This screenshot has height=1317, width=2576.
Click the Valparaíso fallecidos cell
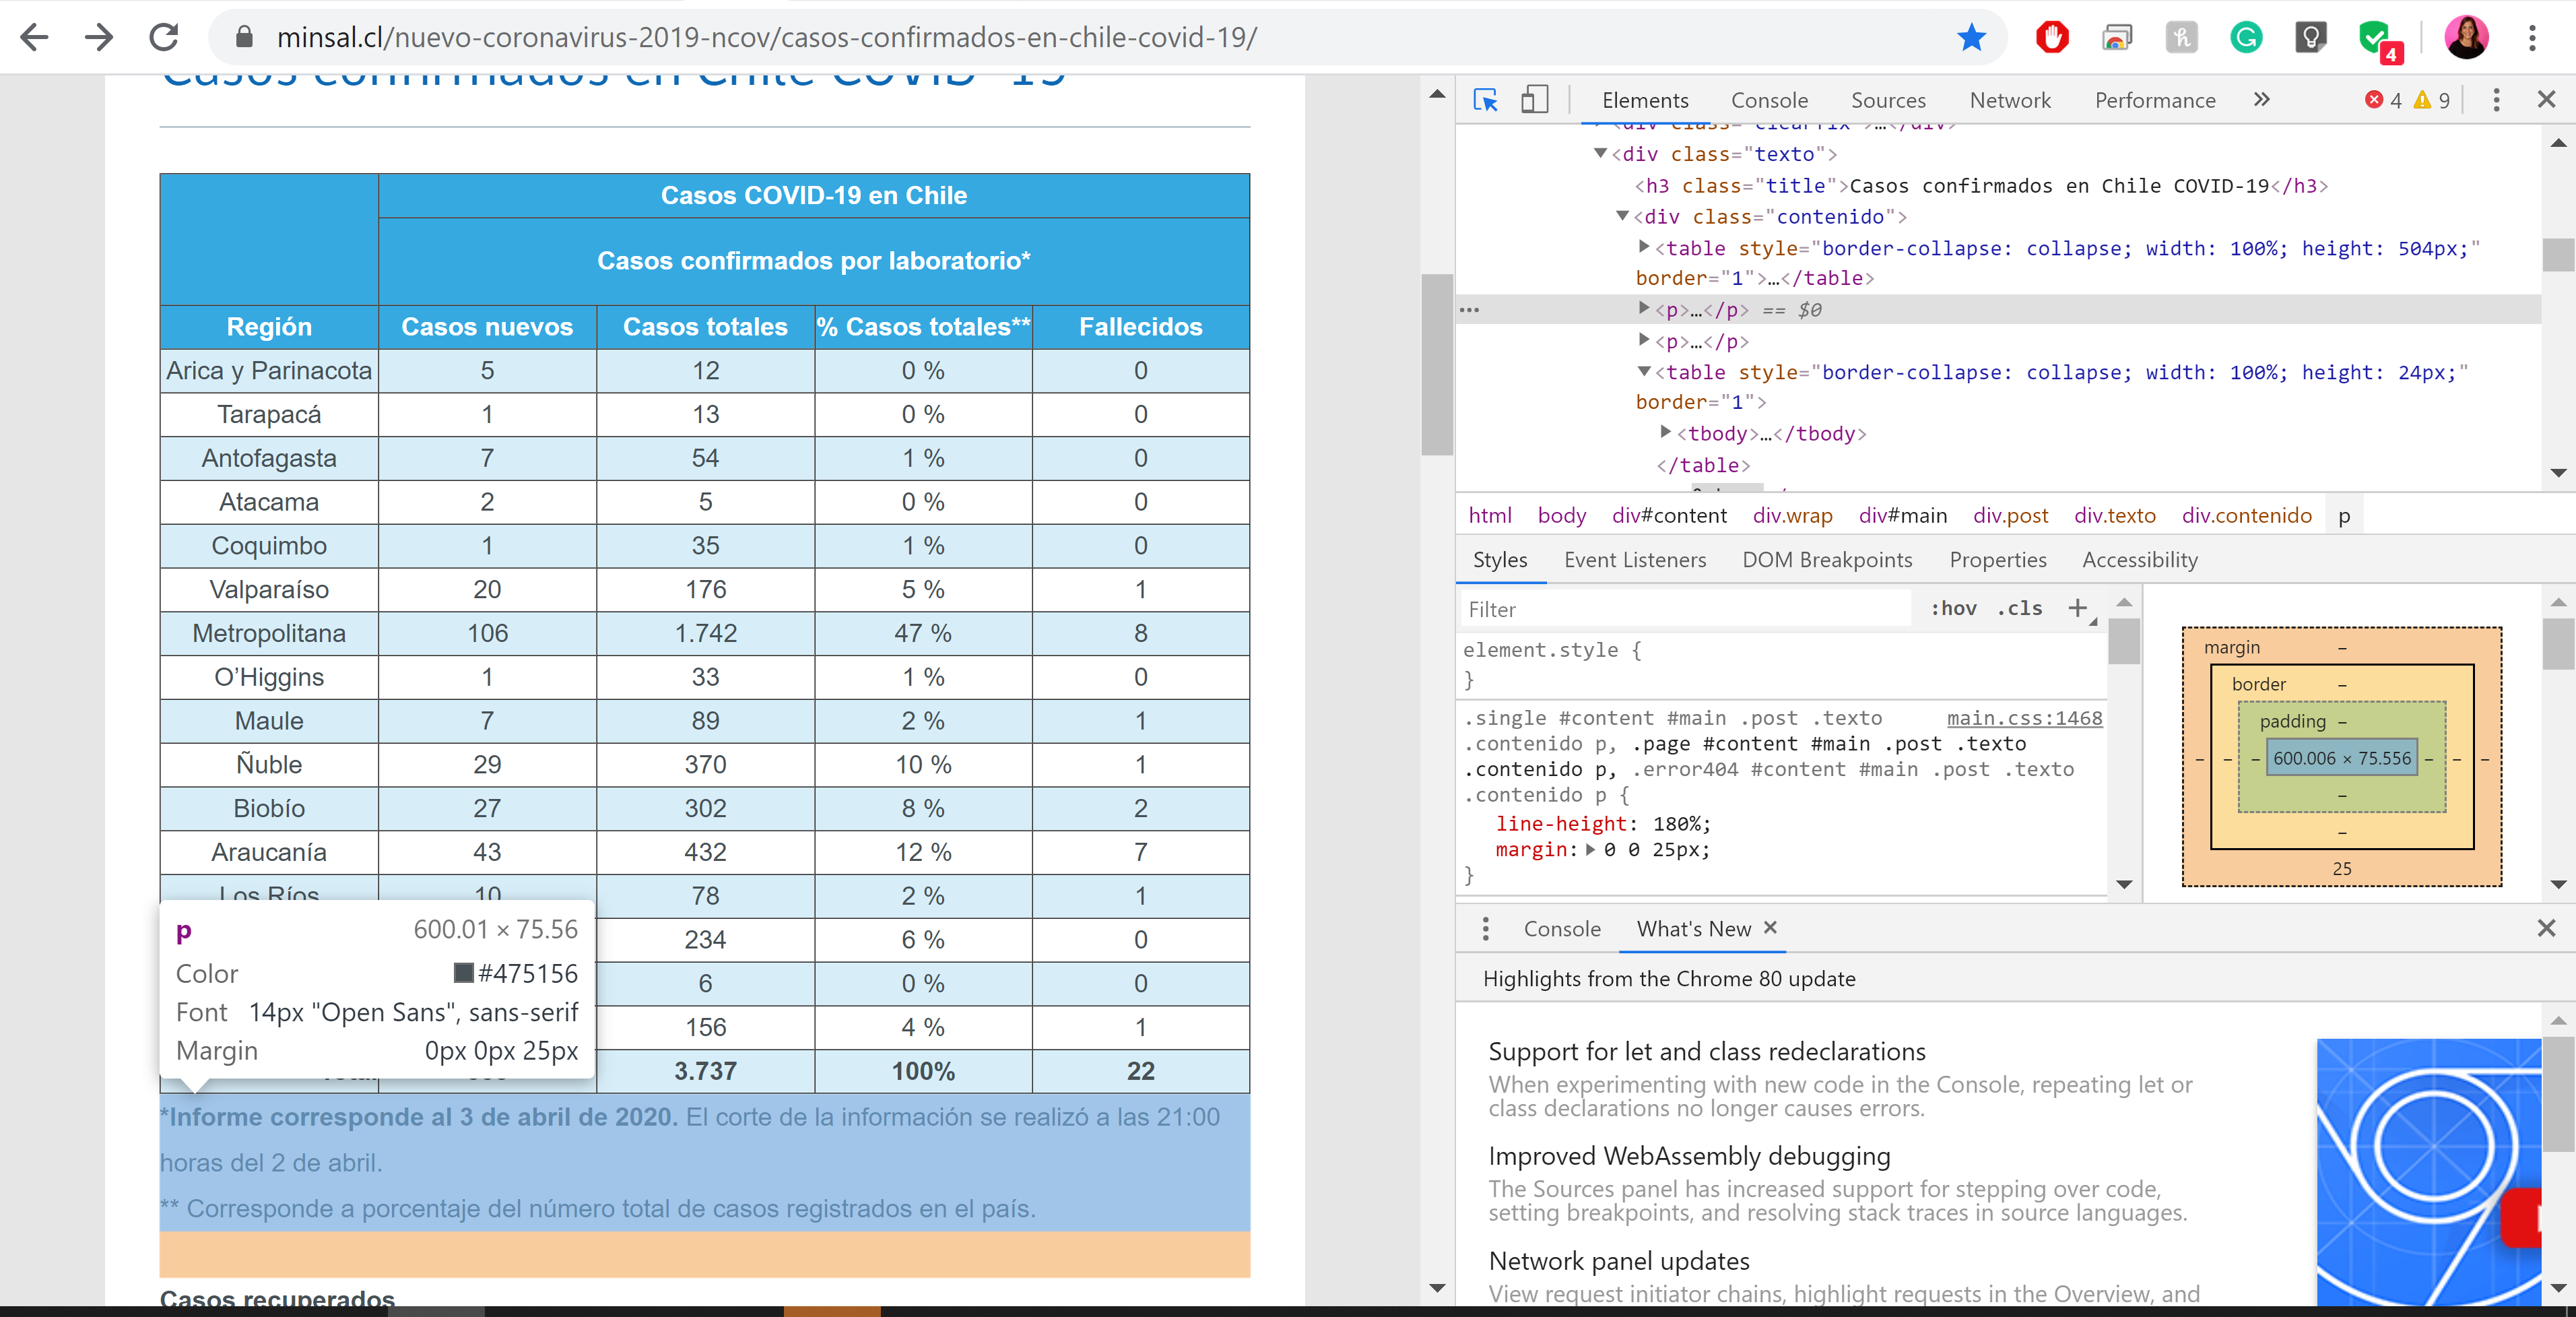tap(1140, 589)
